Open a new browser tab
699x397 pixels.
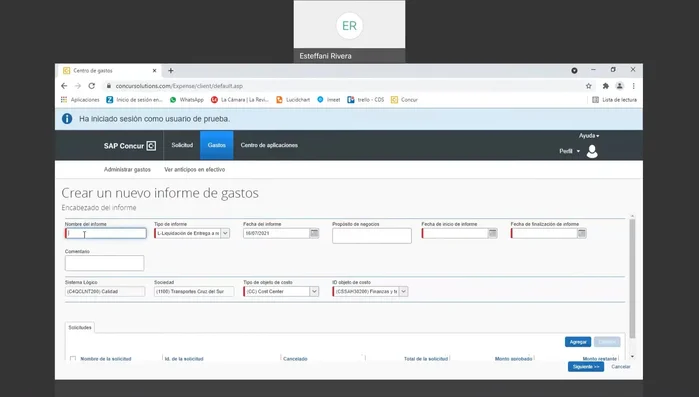tap(170, 70)
